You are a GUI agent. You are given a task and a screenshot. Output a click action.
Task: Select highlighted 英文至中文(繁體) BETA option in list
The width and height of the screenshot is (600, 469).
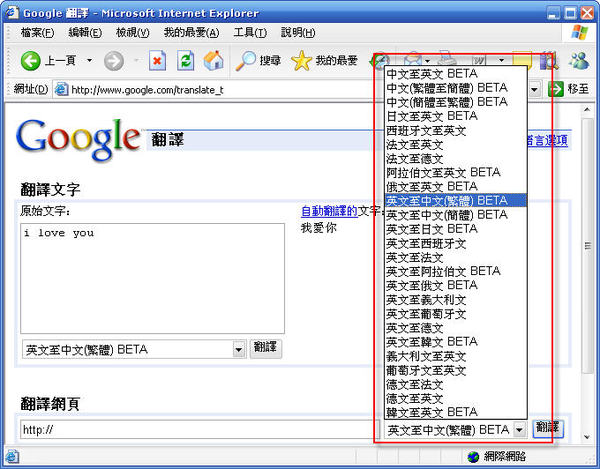[456, 200]
